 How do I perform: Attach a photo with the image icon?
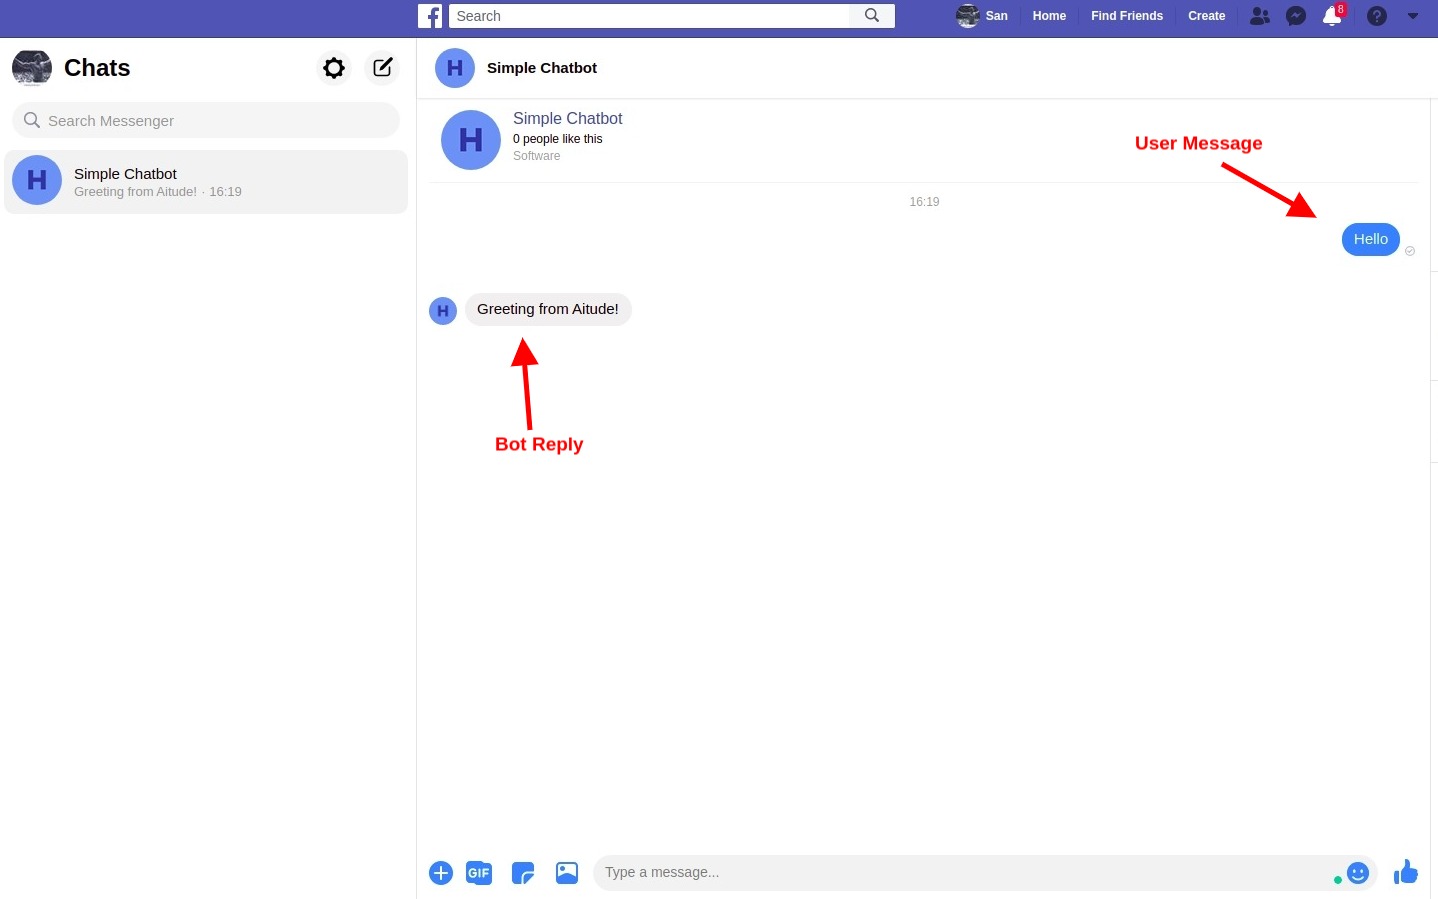point(567,873)
